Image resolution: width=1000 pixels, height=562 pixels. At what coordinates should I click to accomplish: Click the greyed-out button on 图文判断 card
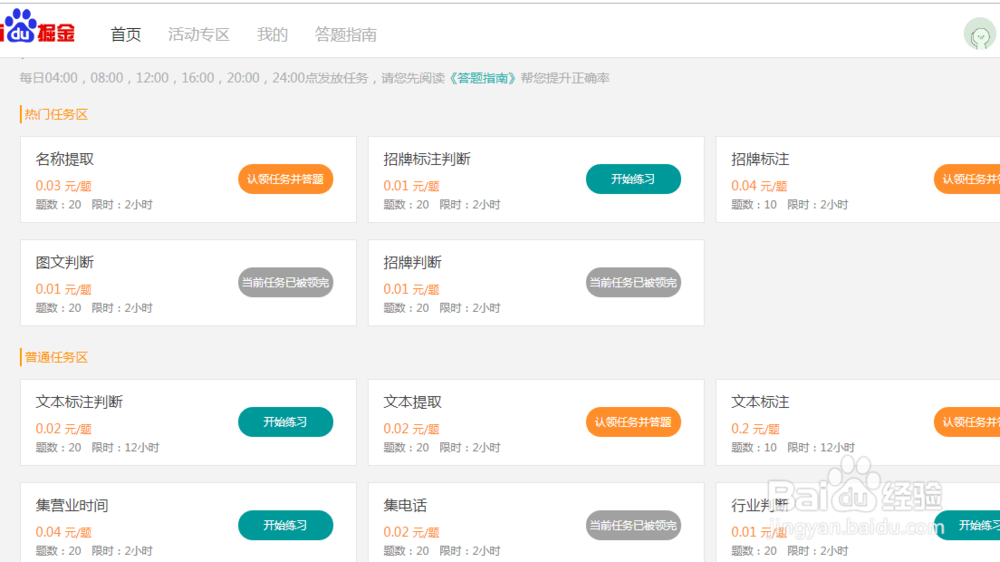tap(286, 283)
